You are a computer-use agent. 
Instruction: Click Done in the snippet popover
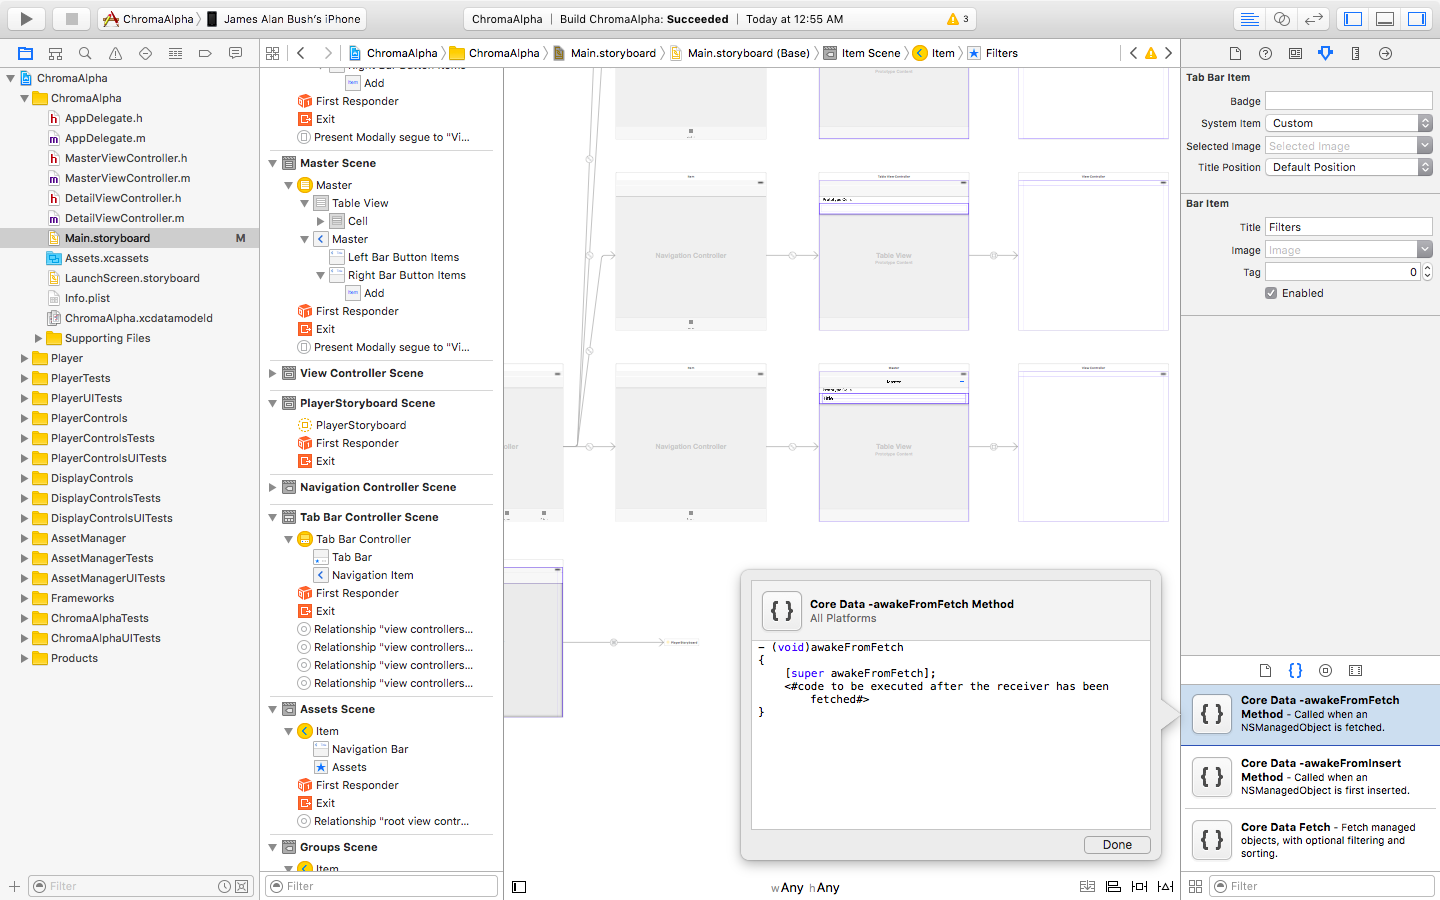pos(1117,845)
